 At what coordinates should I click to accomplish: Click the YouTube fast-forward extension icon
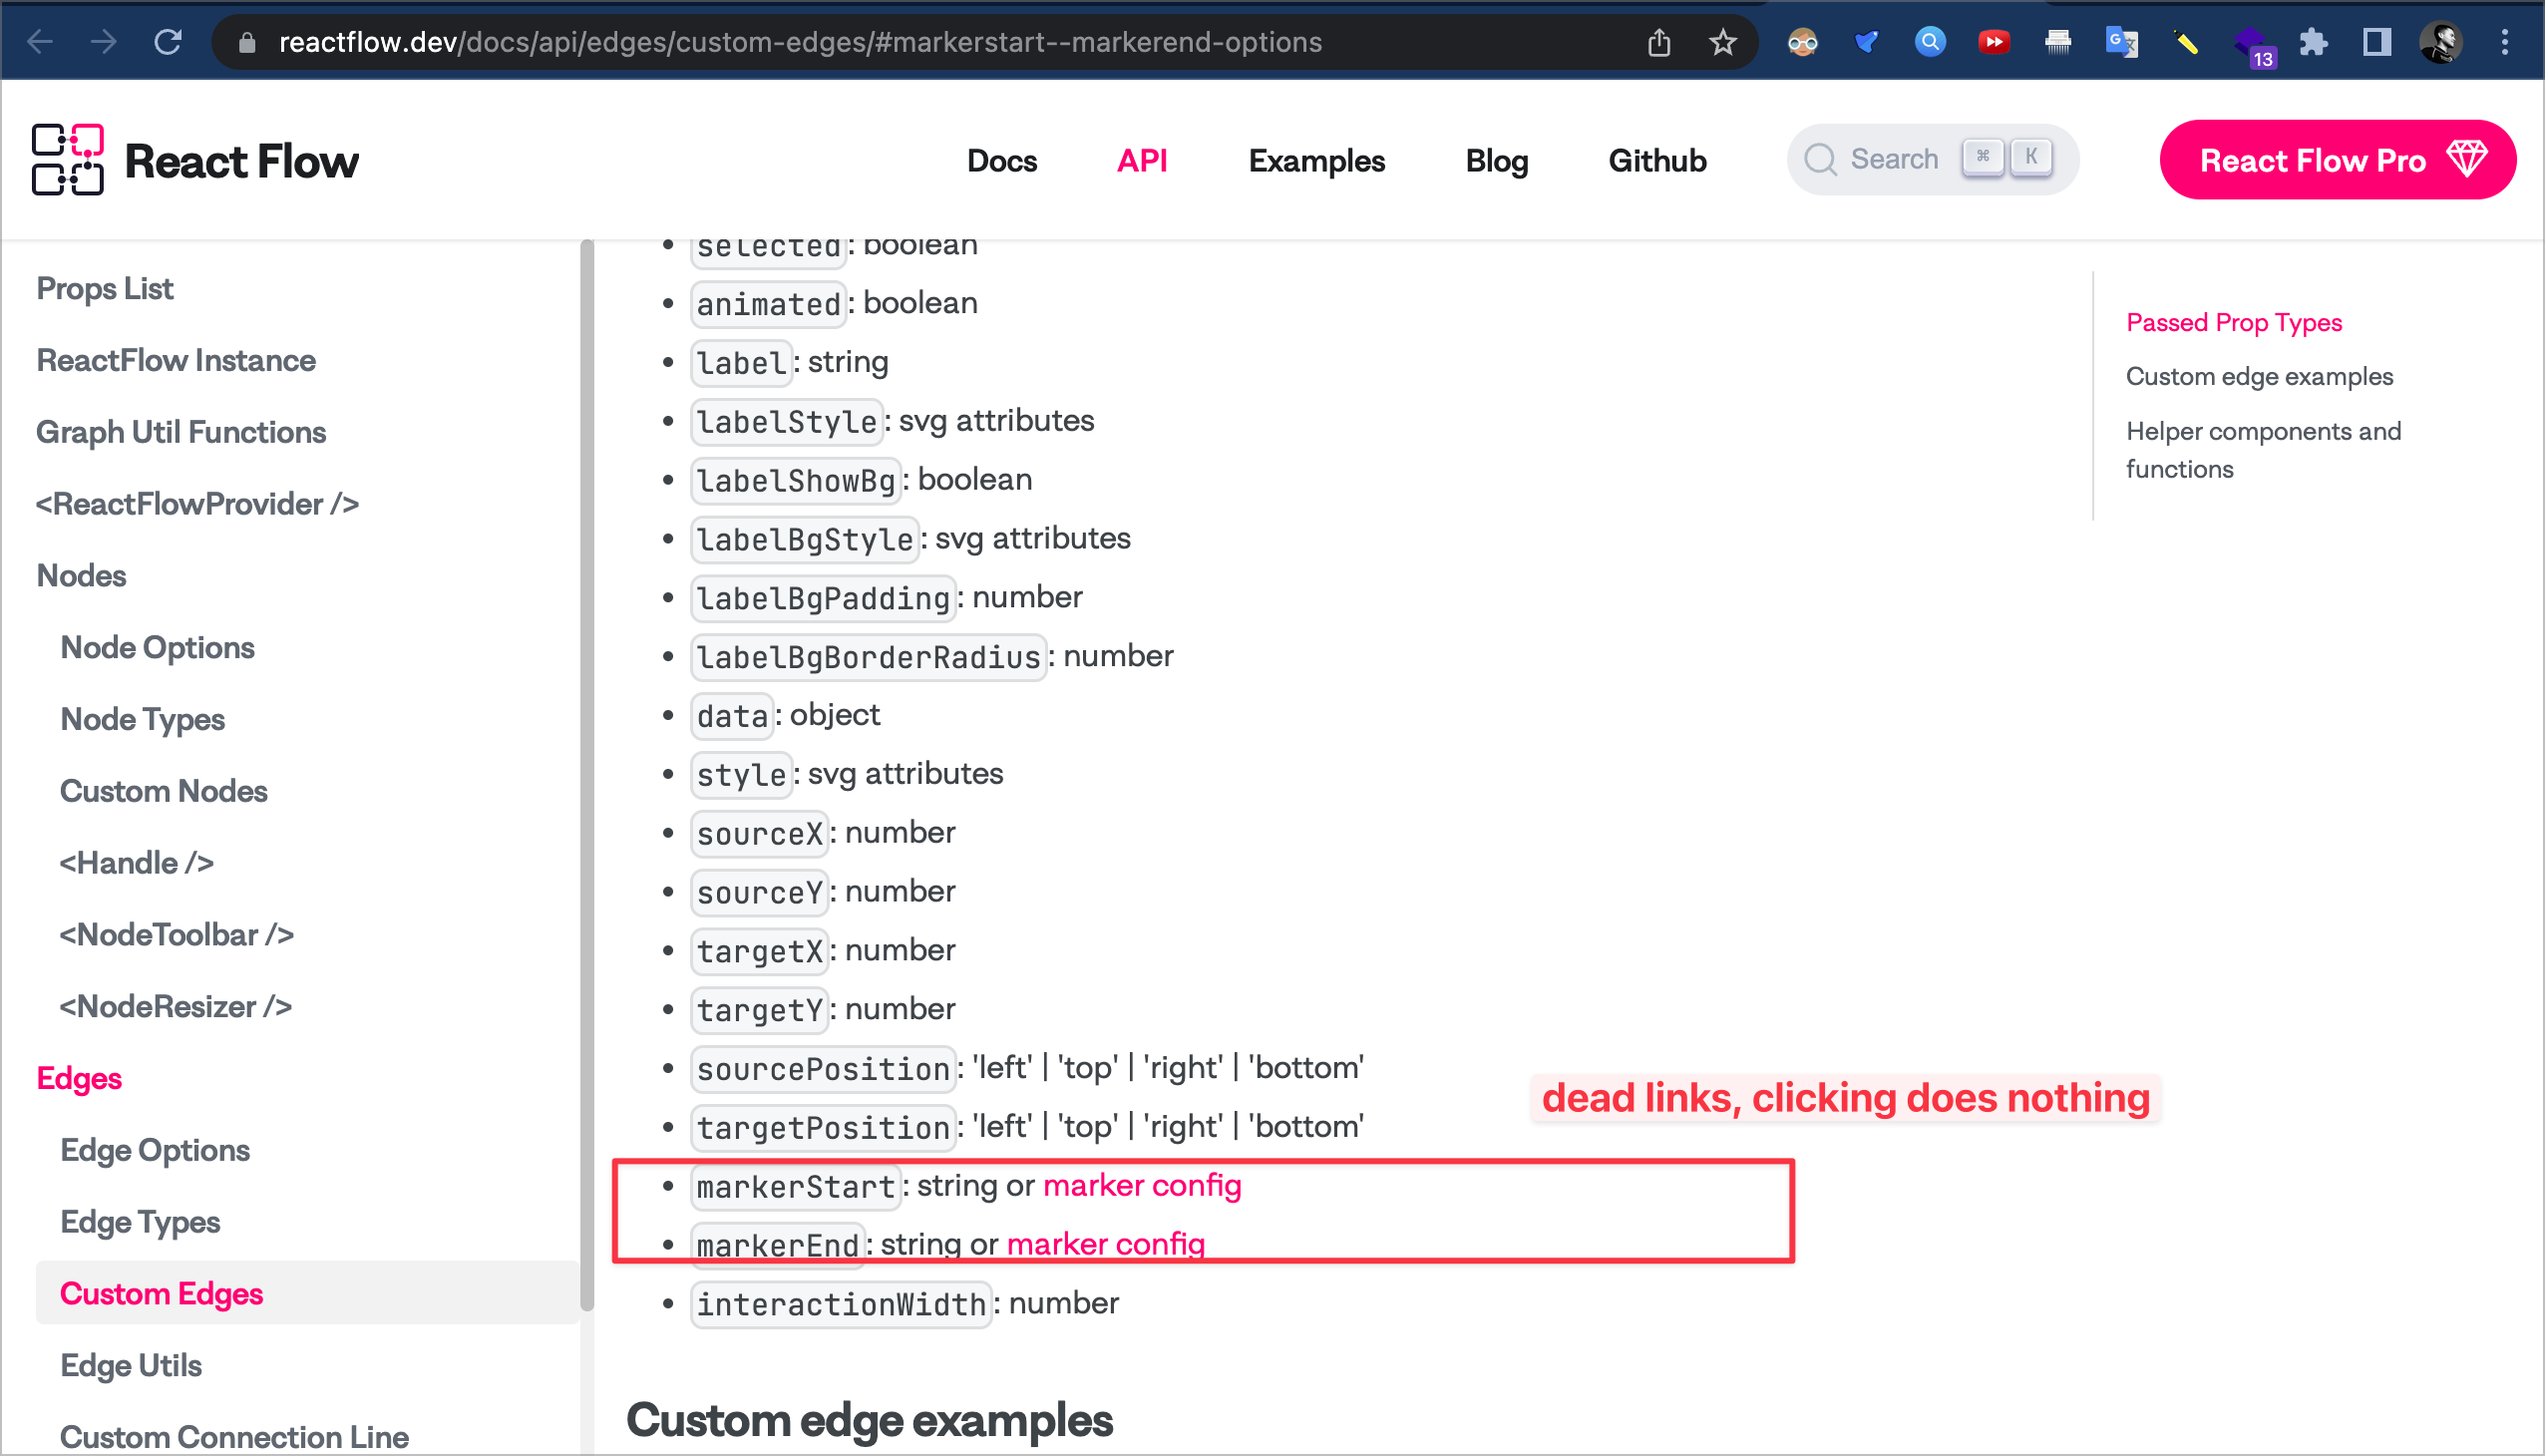tap(1993, 41)
